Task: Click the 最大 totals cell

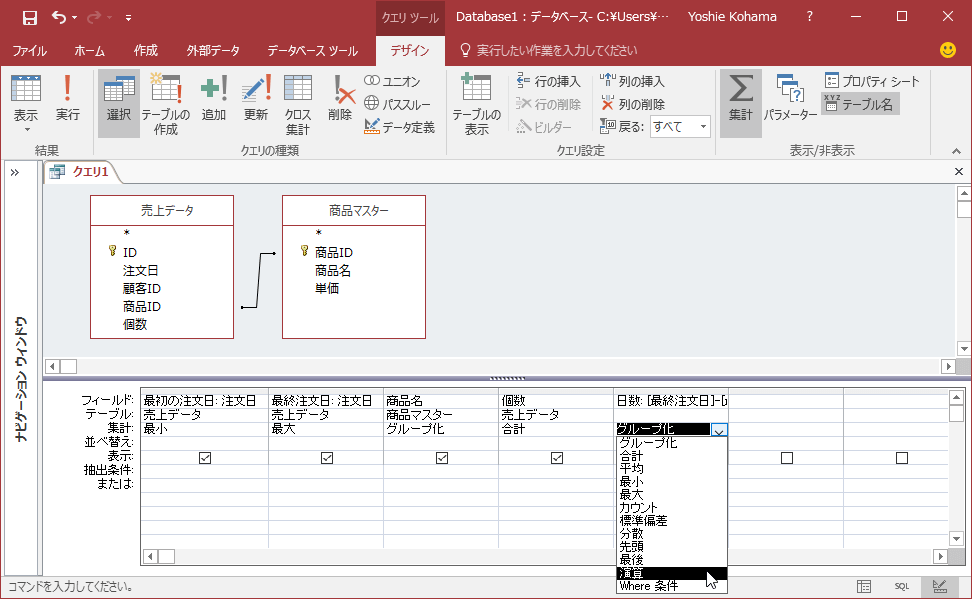Action: tap(326, 428)
